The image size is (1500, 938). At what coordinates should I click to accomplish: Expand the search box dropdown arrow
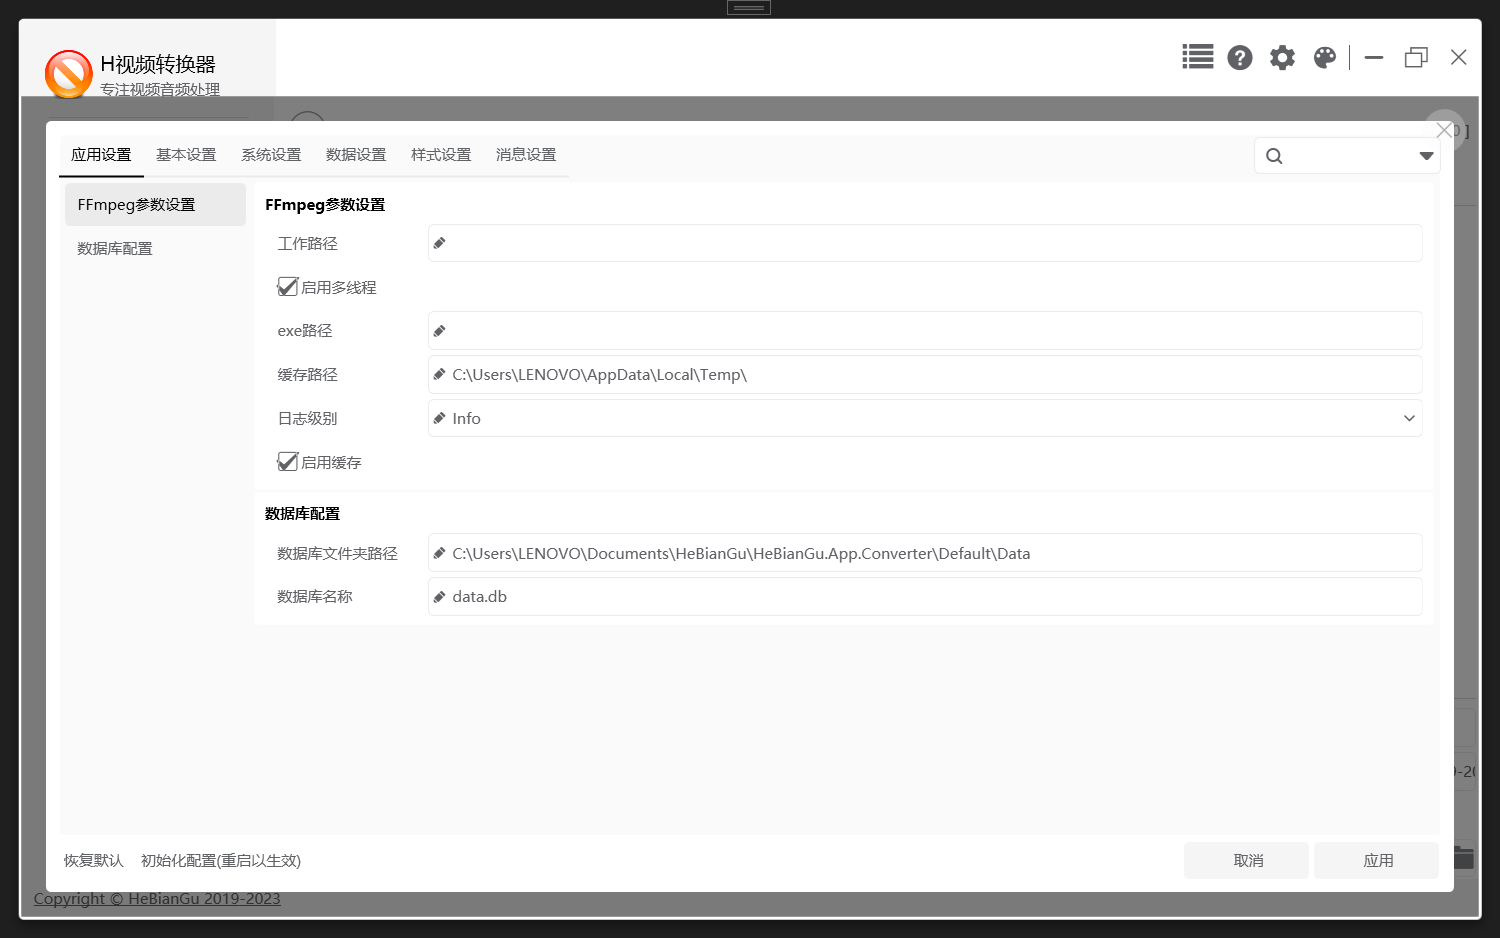click(x=1426, y=156)
